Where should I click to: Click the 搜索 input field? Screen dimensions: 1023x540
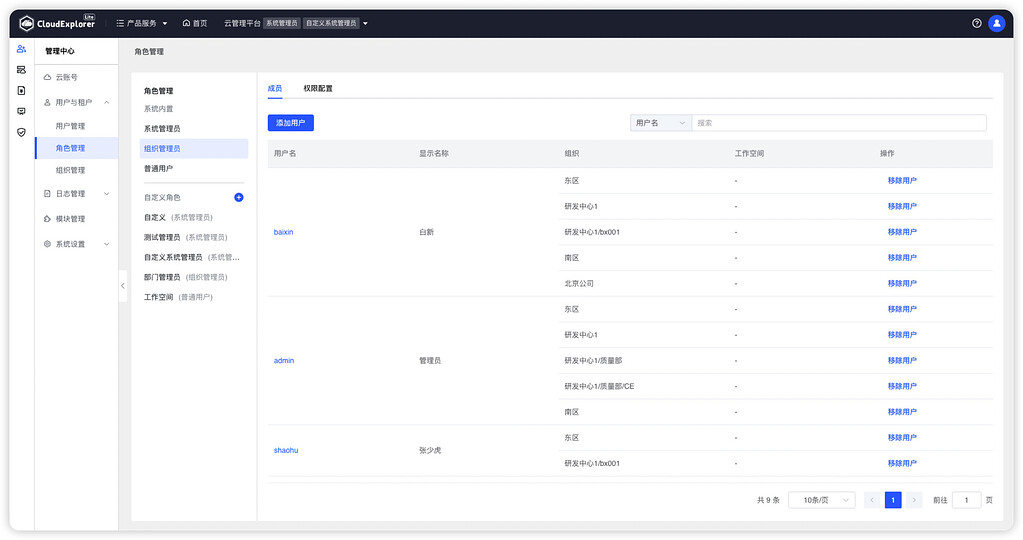pyautogui.click(x=838, y=123)
